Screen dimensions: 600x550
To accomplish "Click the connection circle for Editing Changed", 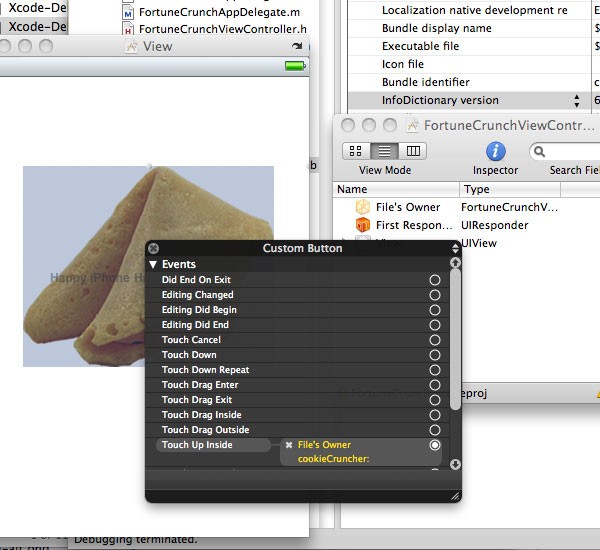I will (435, 295).
